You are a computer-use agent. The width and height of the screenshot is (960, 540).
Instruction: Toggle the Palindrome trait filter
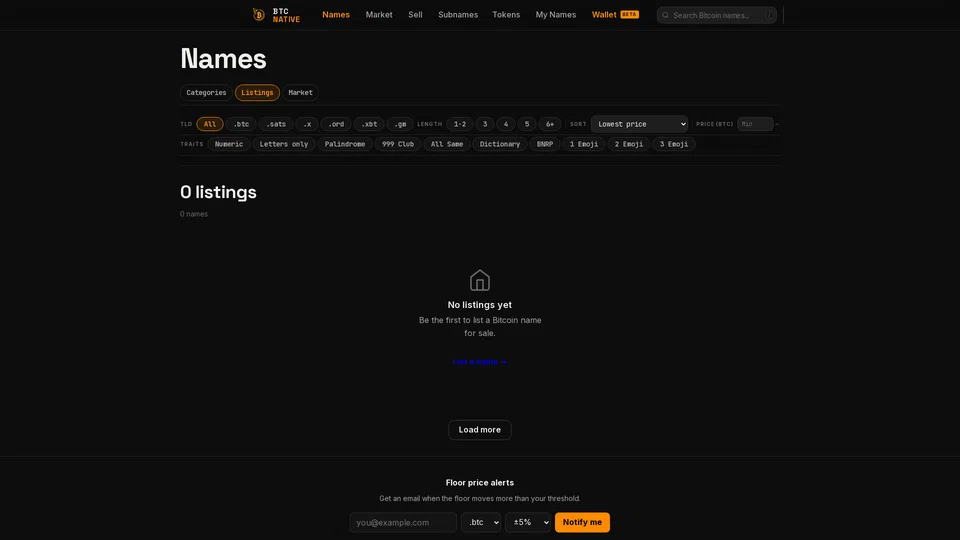pyautogui.click(x=345, y=144)
